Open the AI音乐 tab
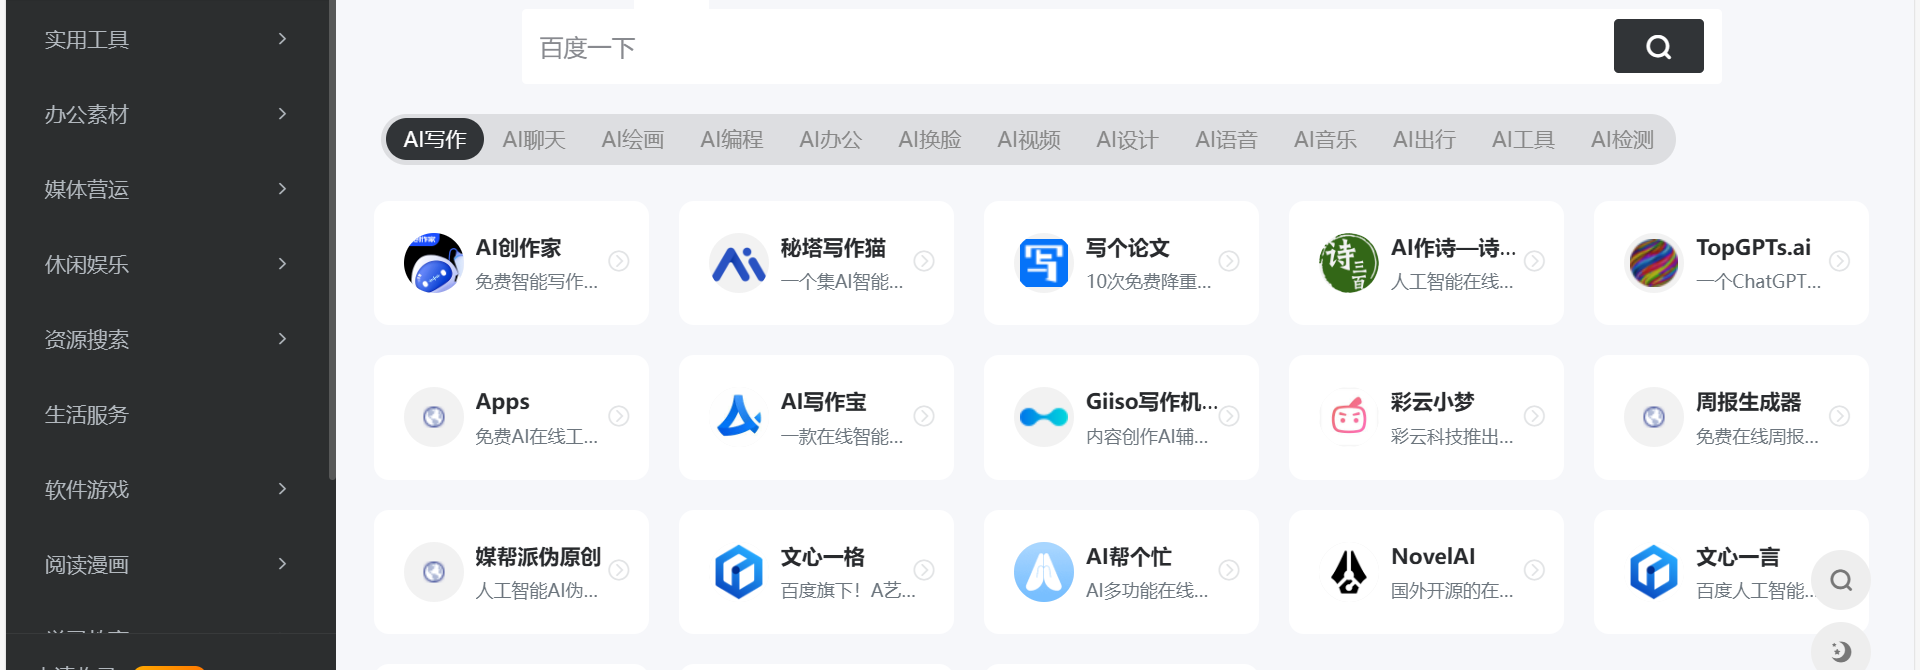This screenshot has height=670, width=1920. tap(1326, 139)
